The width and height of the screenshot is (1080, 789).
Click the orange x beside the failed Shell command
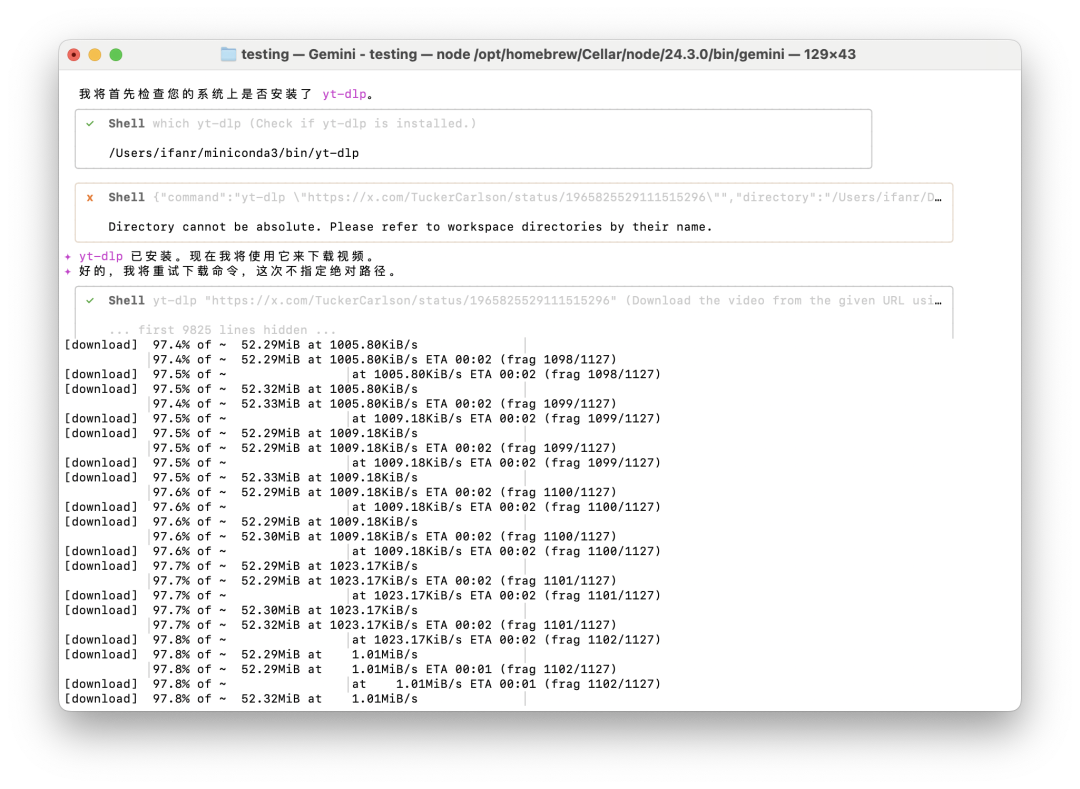coord(90,198)
